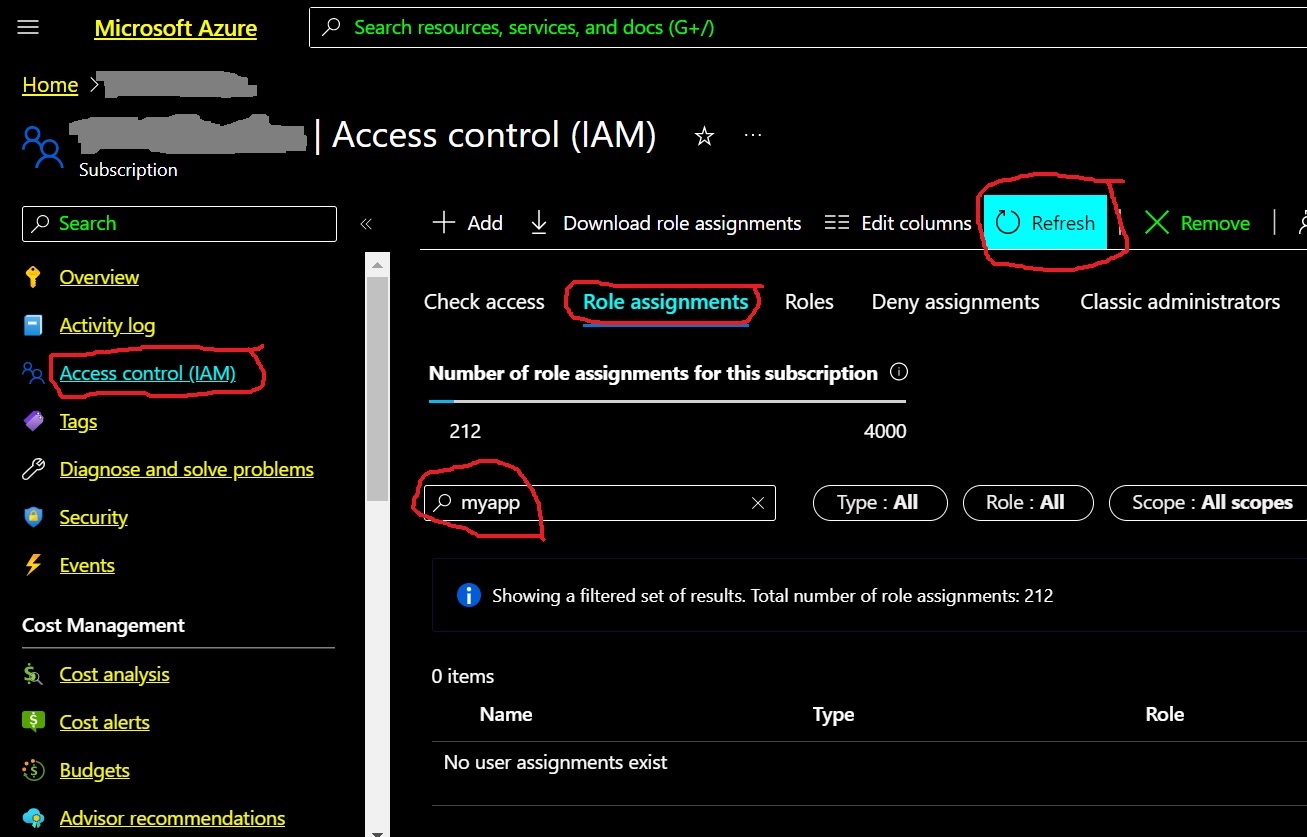This screenshot has height=837, width=1307.
Task: Open the more options ellipsis
Action: tap(753, 135)
